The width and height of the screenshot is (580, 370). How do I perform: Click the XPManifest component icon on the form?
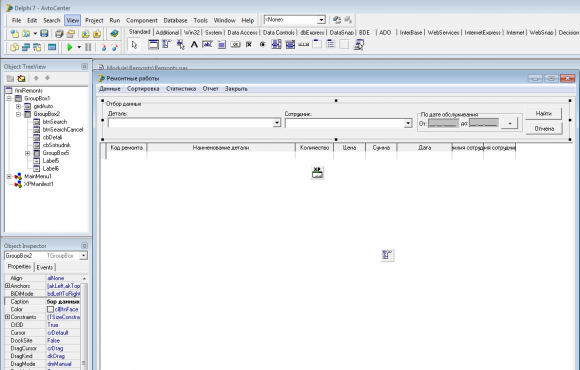[x=317, y=173]
